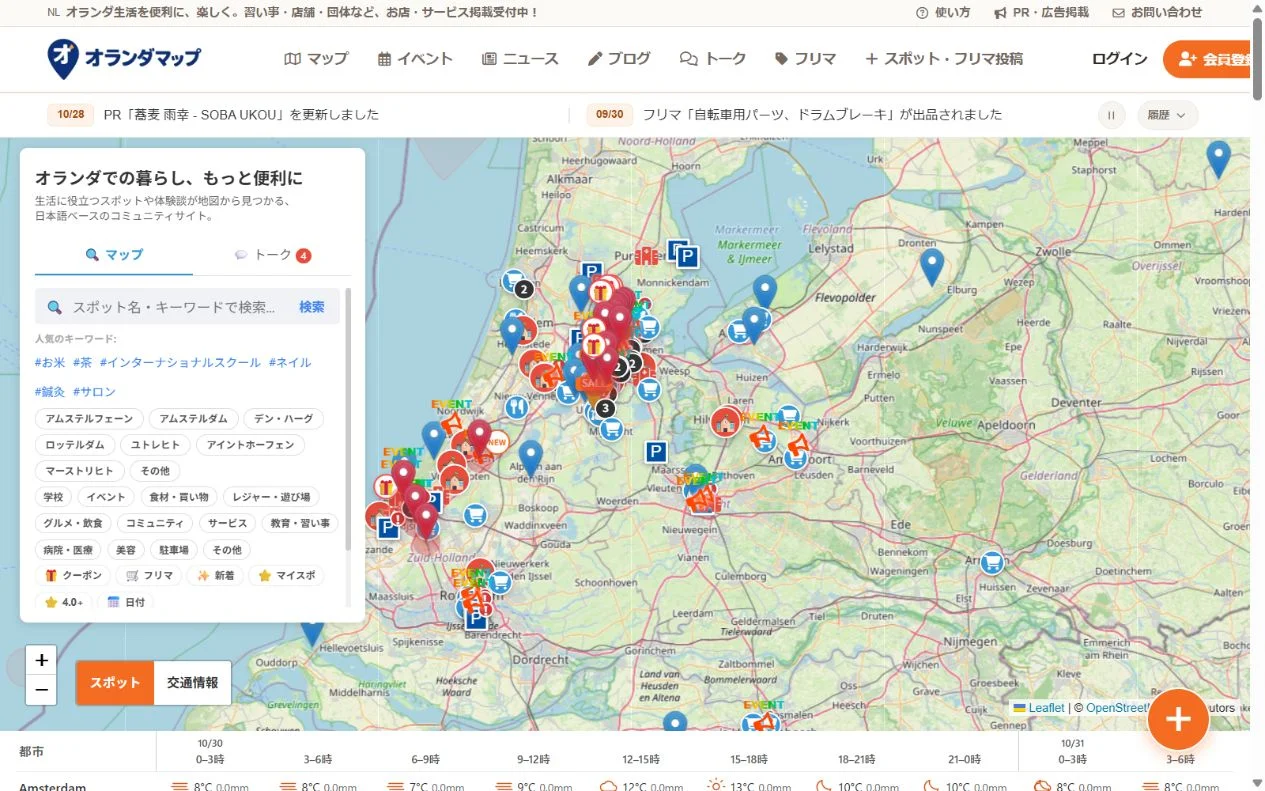Open PR・広告掲載 link
Screen dimensions: 1265x791
[1041, 13]
